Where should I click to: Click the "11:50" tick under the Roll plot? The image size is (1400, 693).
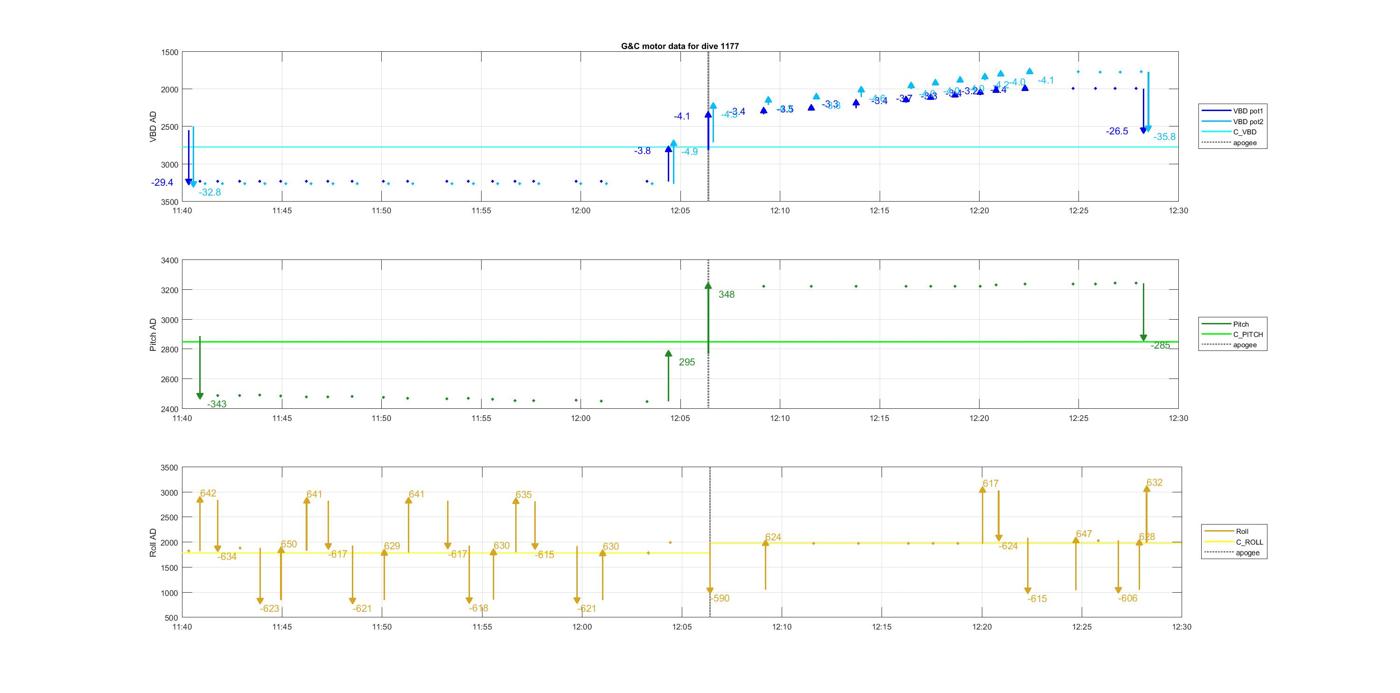(x=382, y=627)
